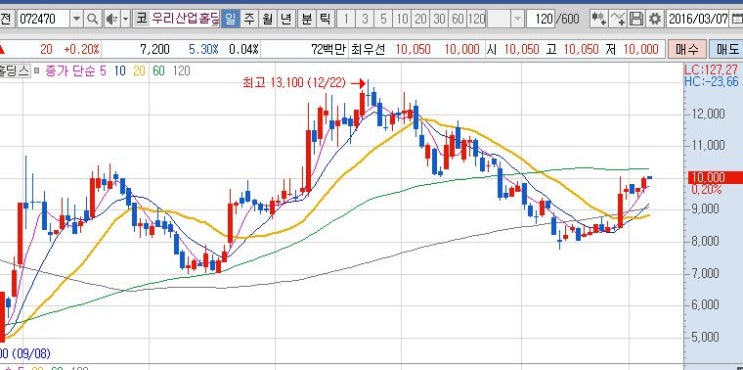Open the empty interval combo box dropdown

pos(517,19)
